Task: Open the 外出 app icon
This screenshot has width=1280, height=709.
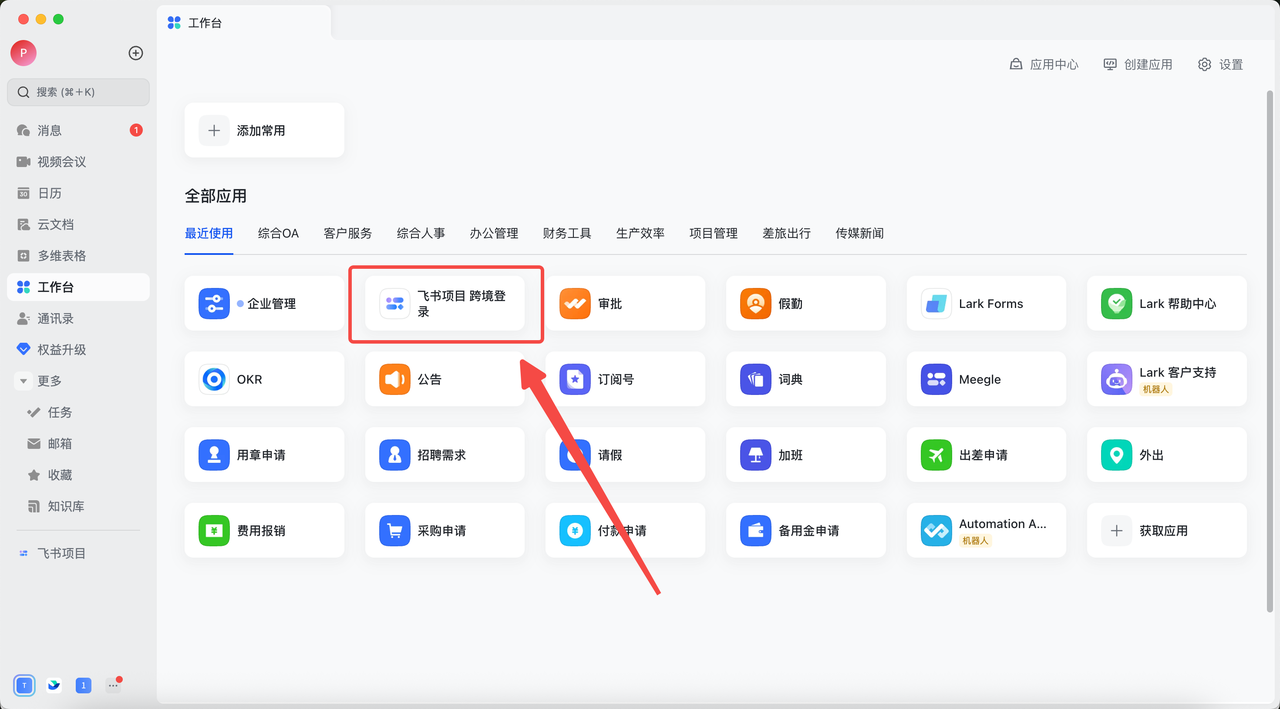Action: pyautogui.click(x=1117, y=455)
